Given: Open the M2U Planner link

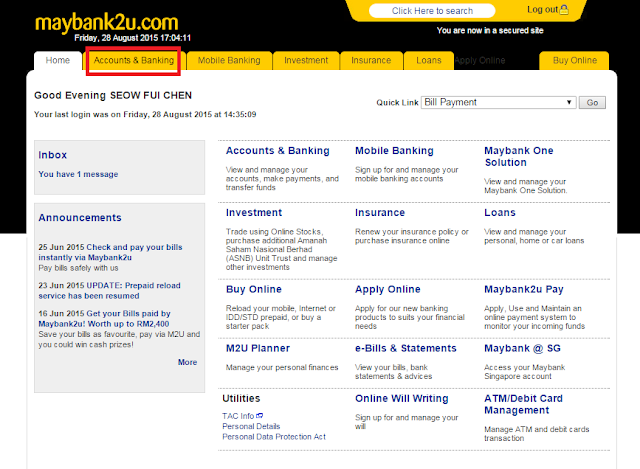Looking at the screenshot, I should coord(258,349).
